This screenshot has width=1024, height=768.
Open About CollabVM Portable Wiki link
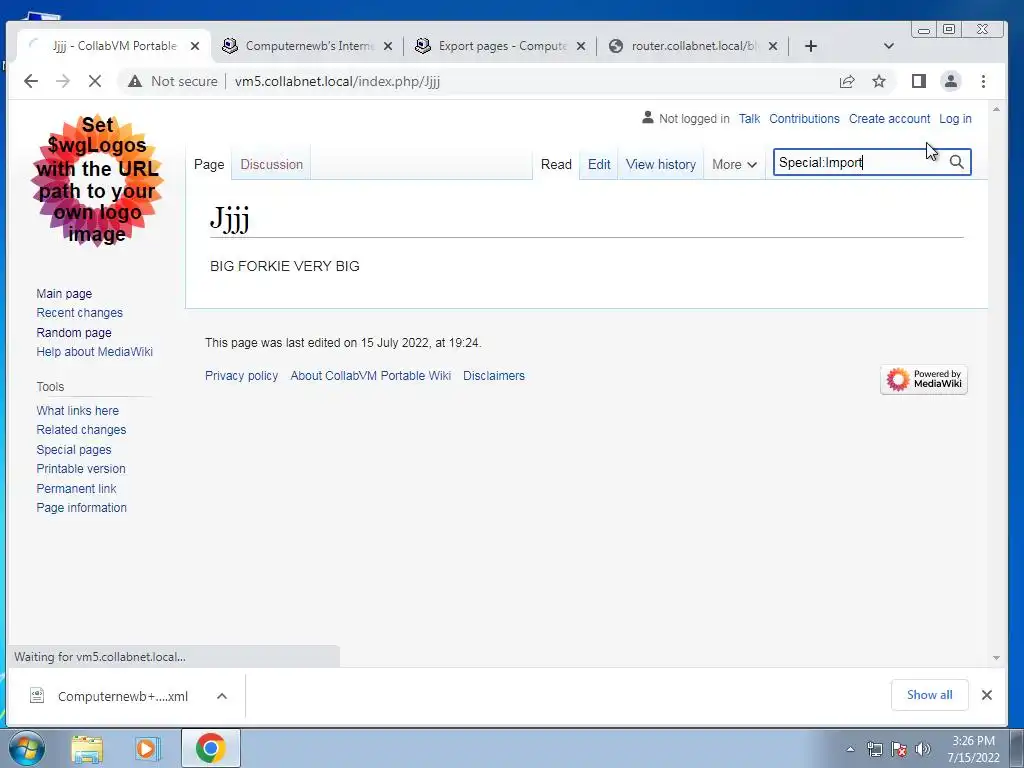pyautogui.click(x=370, y=376)
